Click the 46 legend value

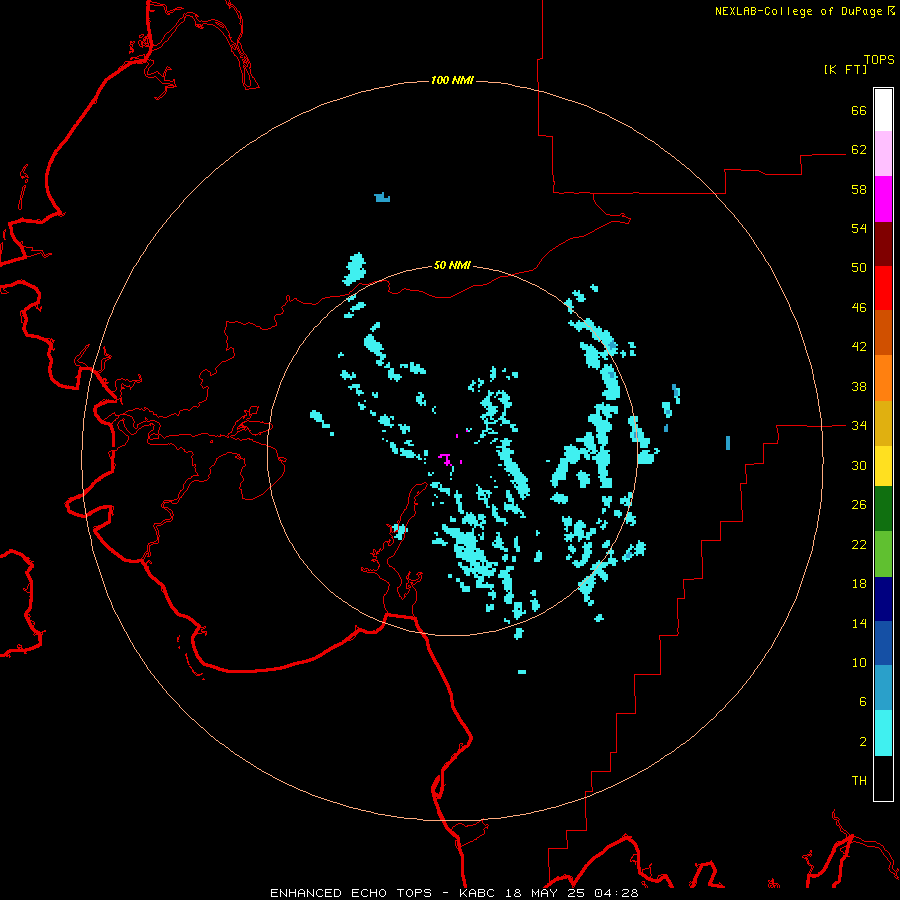(x=859, y=308)
